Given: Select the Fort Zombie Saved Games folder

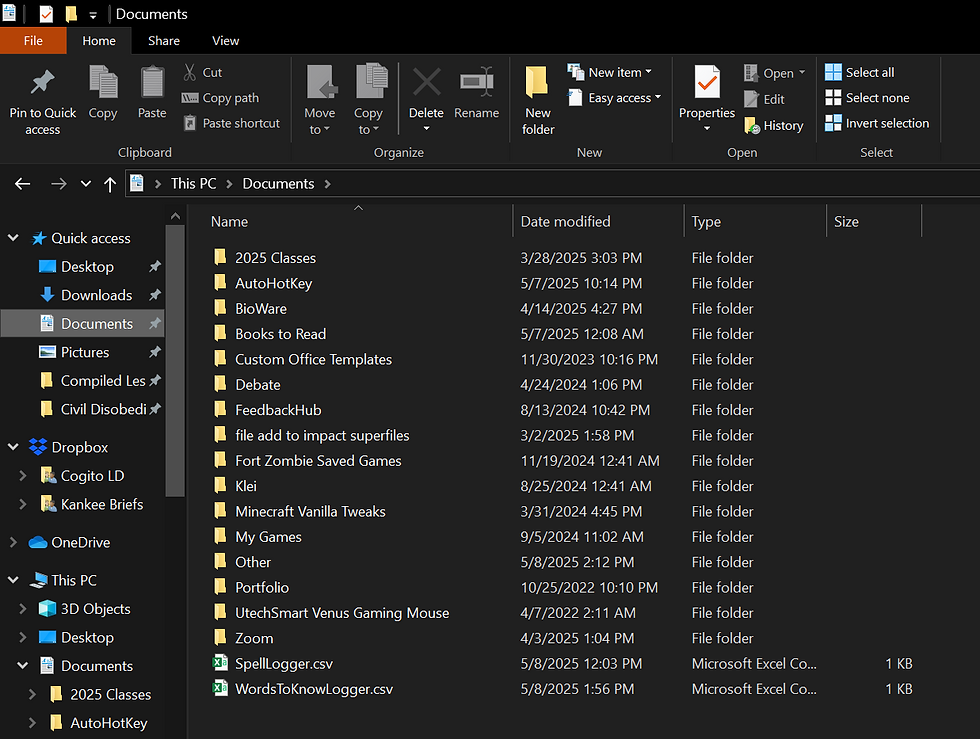Looking at the screenshot, I should point(318,461).
